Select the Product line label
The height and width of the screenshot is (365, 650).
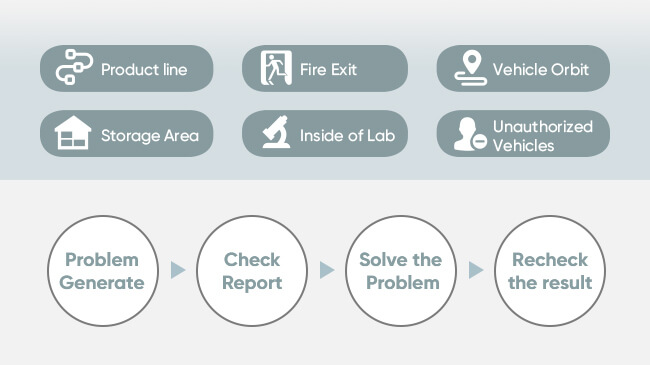click(144, 70)
